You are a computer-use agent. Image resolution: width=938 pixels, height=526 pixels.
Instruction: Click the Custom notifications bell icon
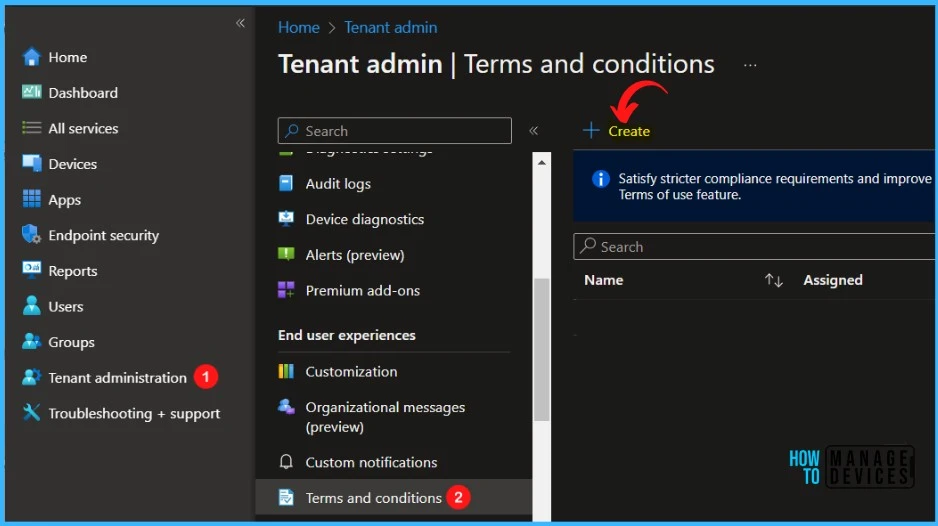pos(286,462)
